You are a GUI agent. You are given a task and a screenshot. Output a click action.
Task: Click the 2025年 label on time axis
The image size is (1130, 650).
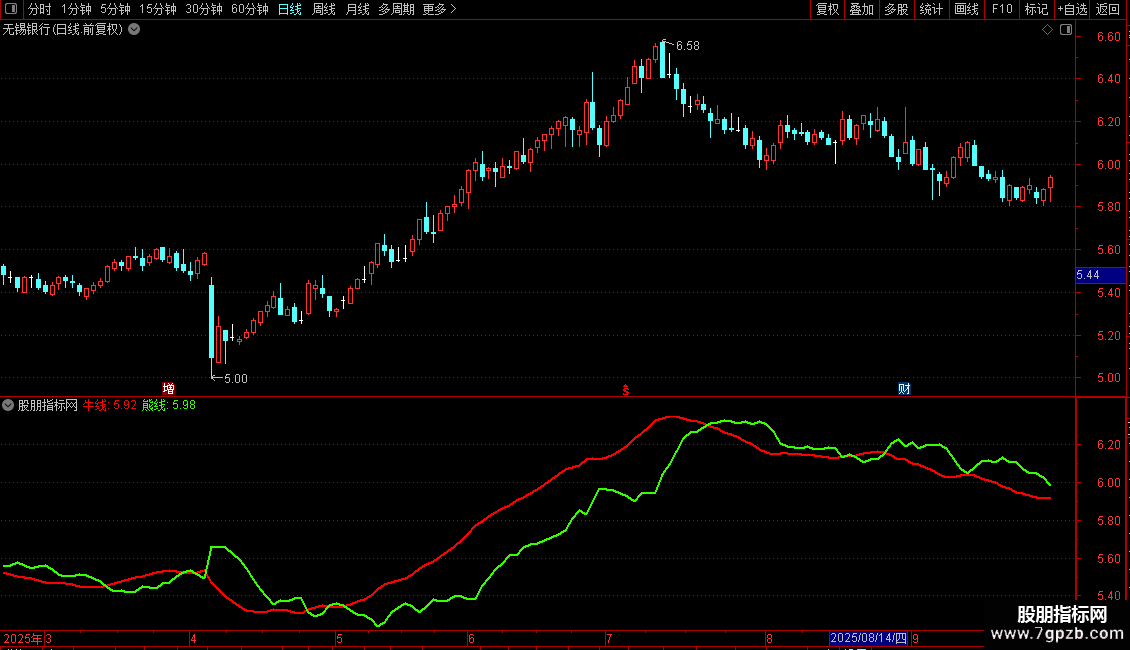23,638
